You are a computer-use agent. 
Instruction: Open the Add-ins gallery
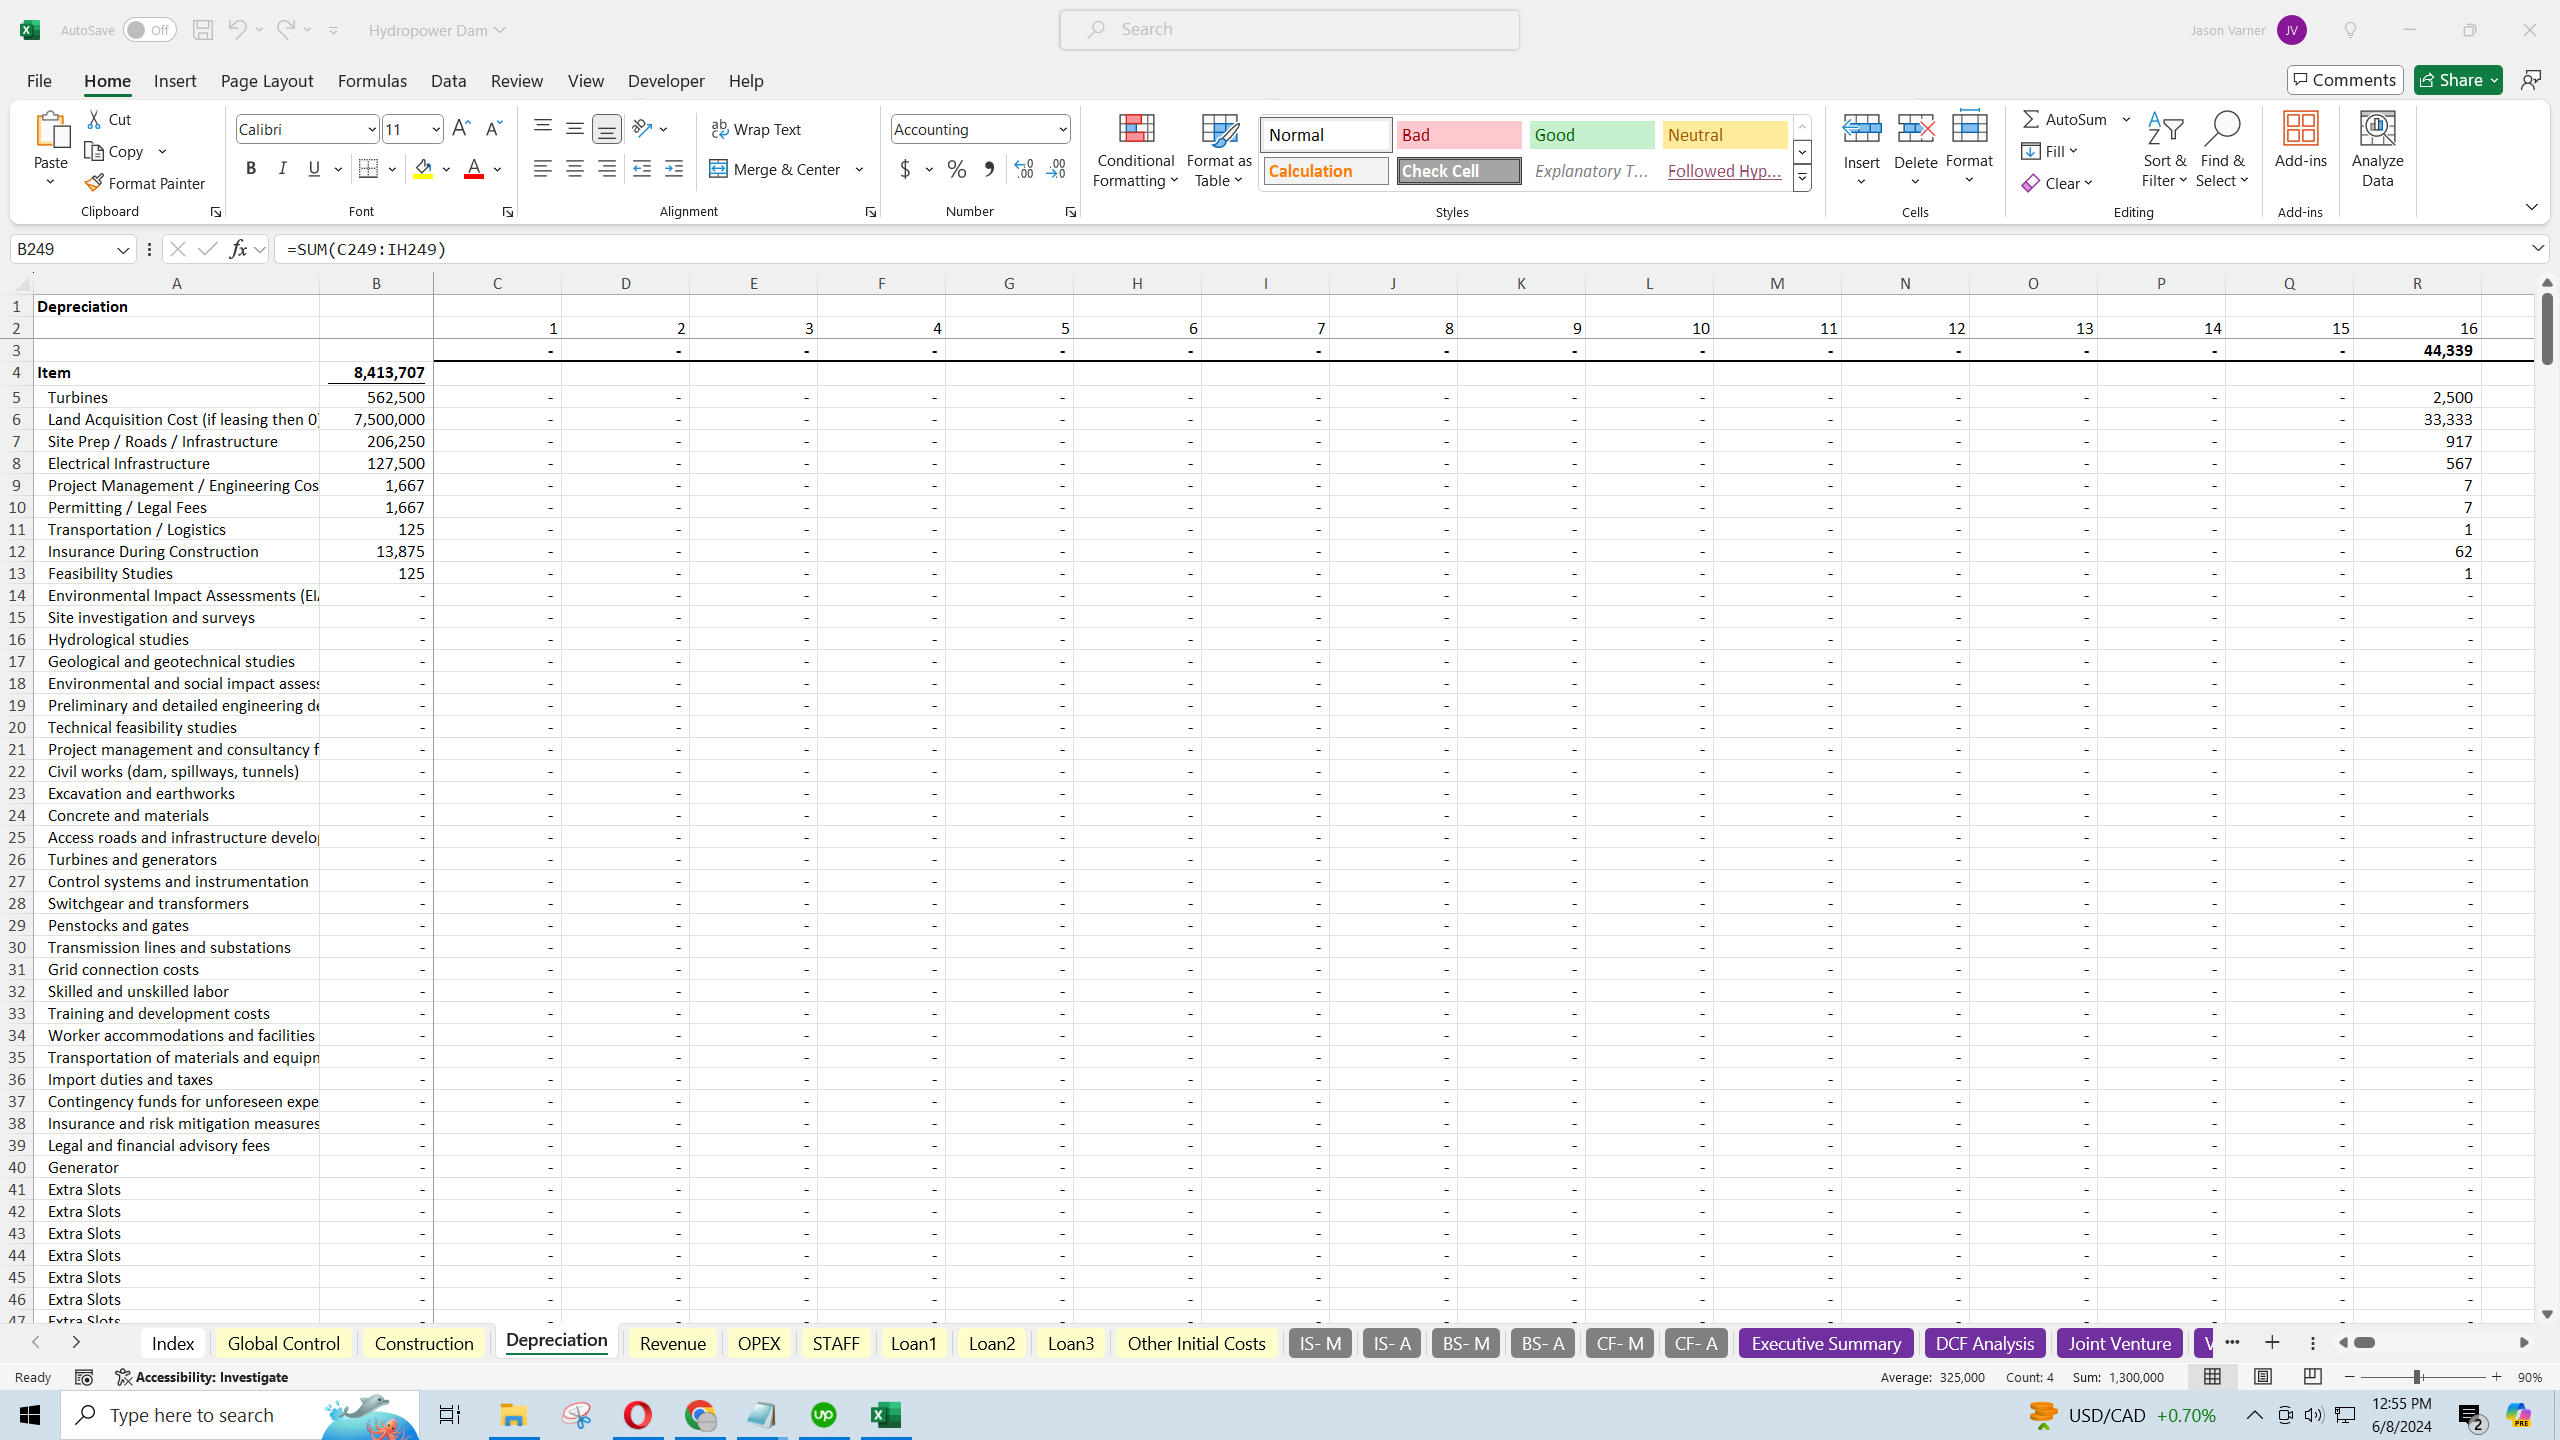click(x=2300, y=140)
